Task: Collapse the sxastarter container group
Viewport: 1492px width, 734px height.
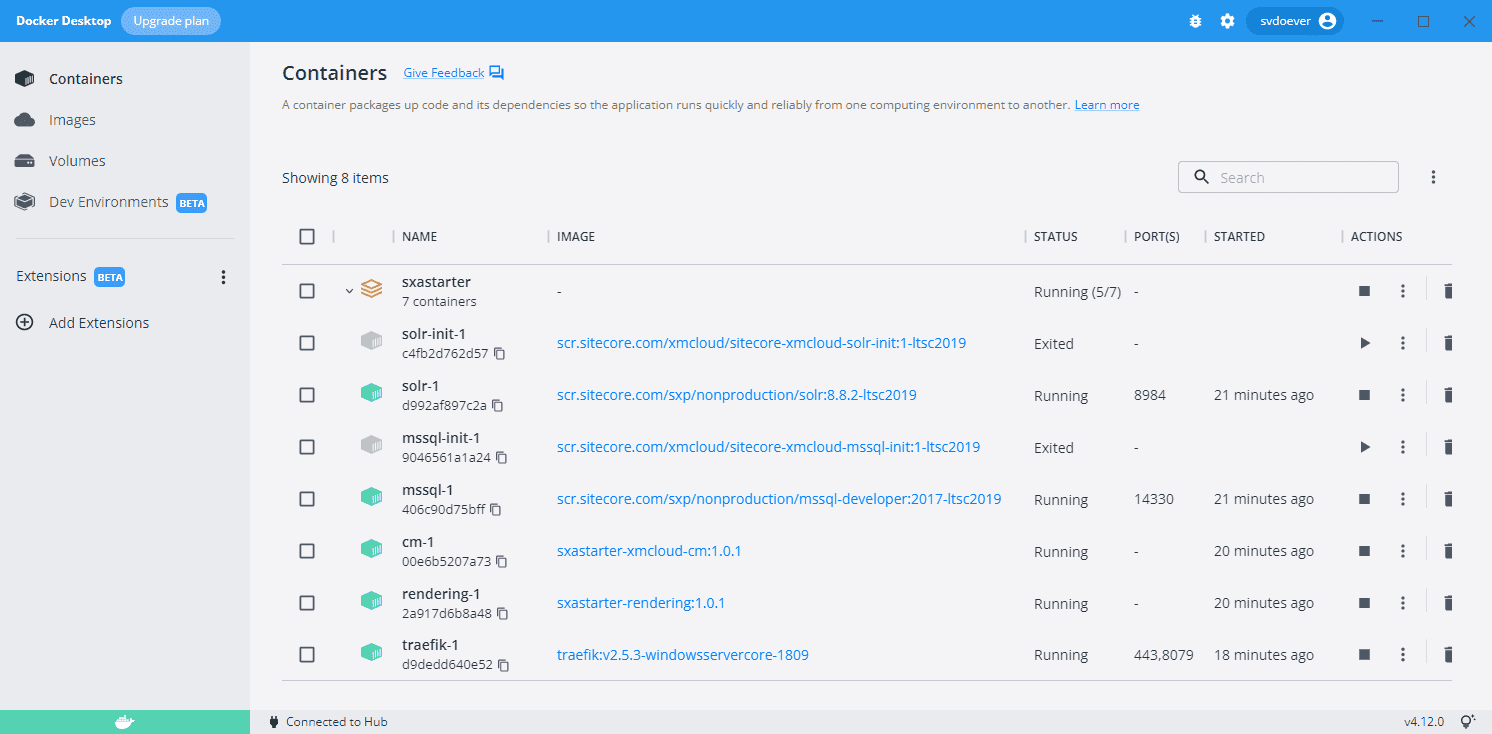Action: click(x=349, y=291)
